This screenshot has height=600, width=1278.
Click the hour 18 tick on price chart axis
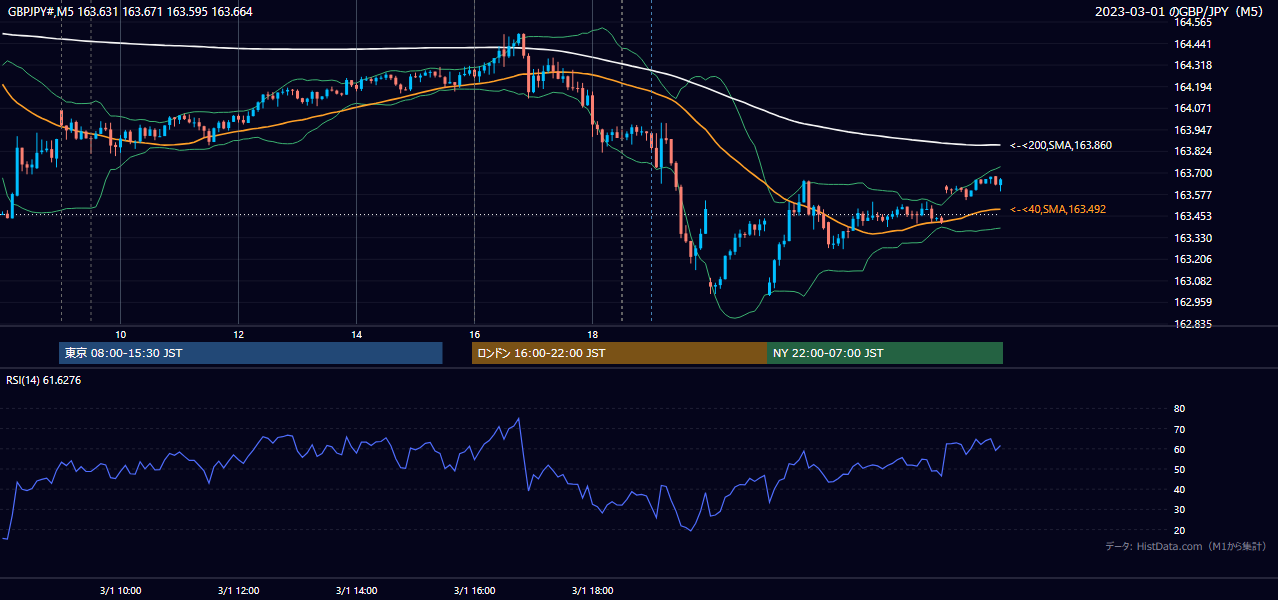(592, 334)
